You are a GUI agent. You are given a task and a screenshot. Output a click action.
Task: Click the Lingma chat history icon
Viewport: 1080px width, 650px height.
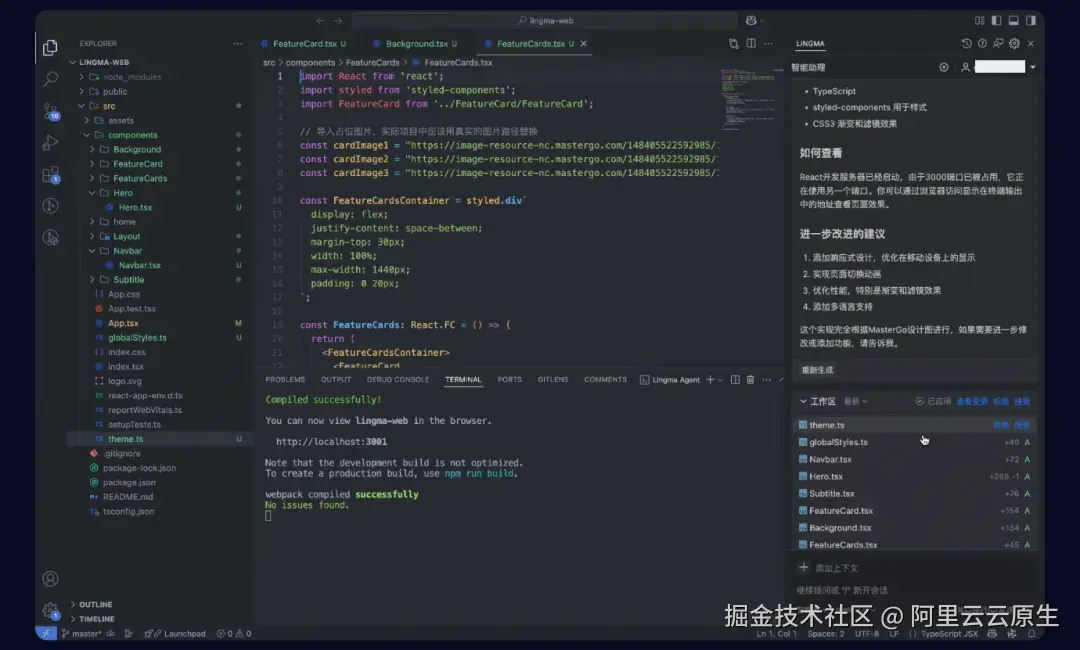pyautogui.click(x=967, y=43)
